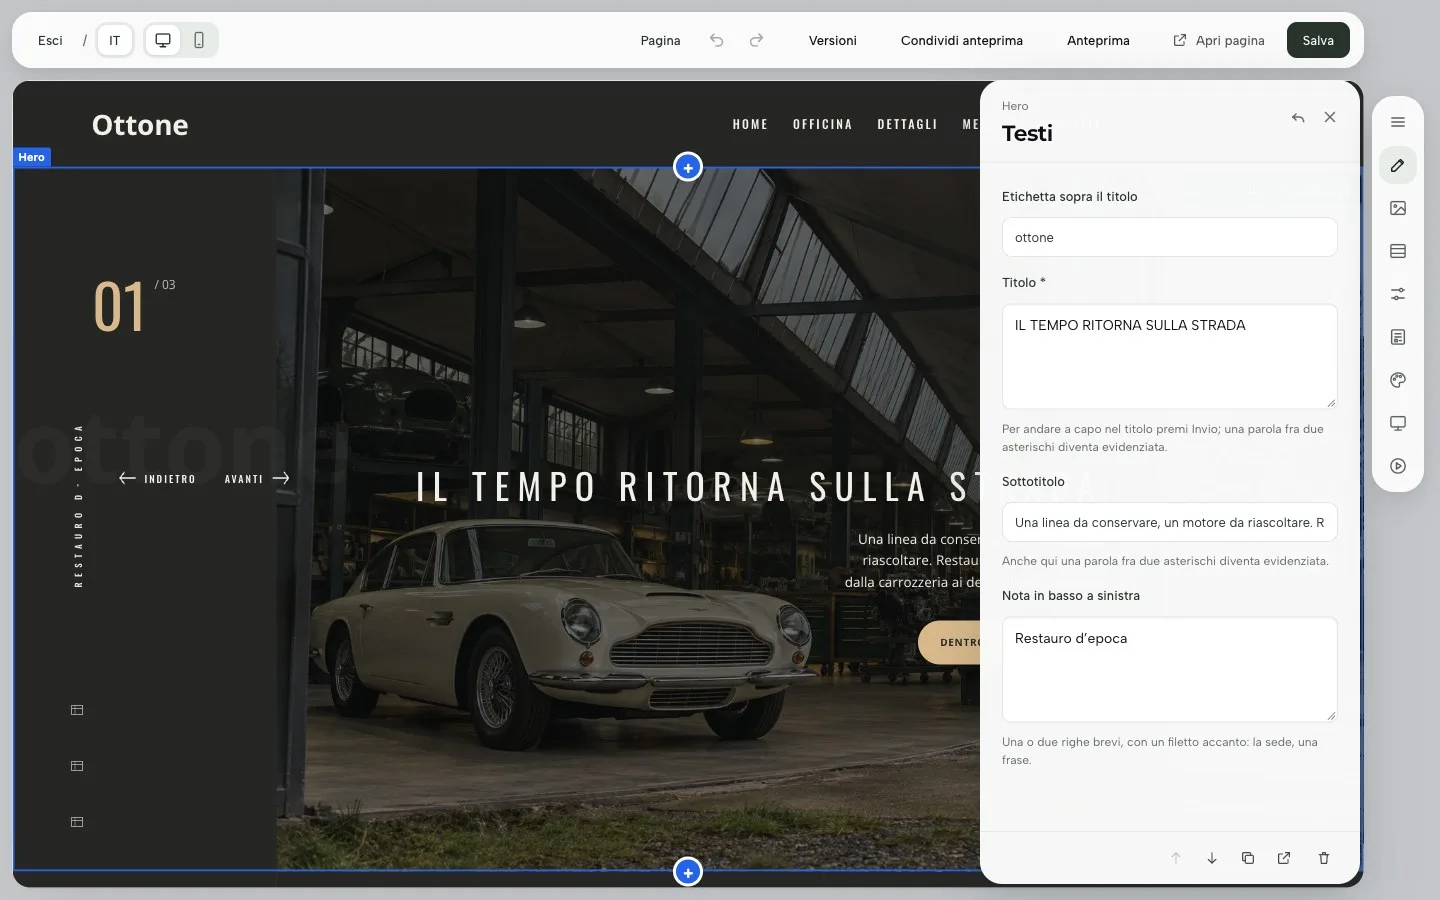Click the OFFICINA navigation link

coord(823,125)
